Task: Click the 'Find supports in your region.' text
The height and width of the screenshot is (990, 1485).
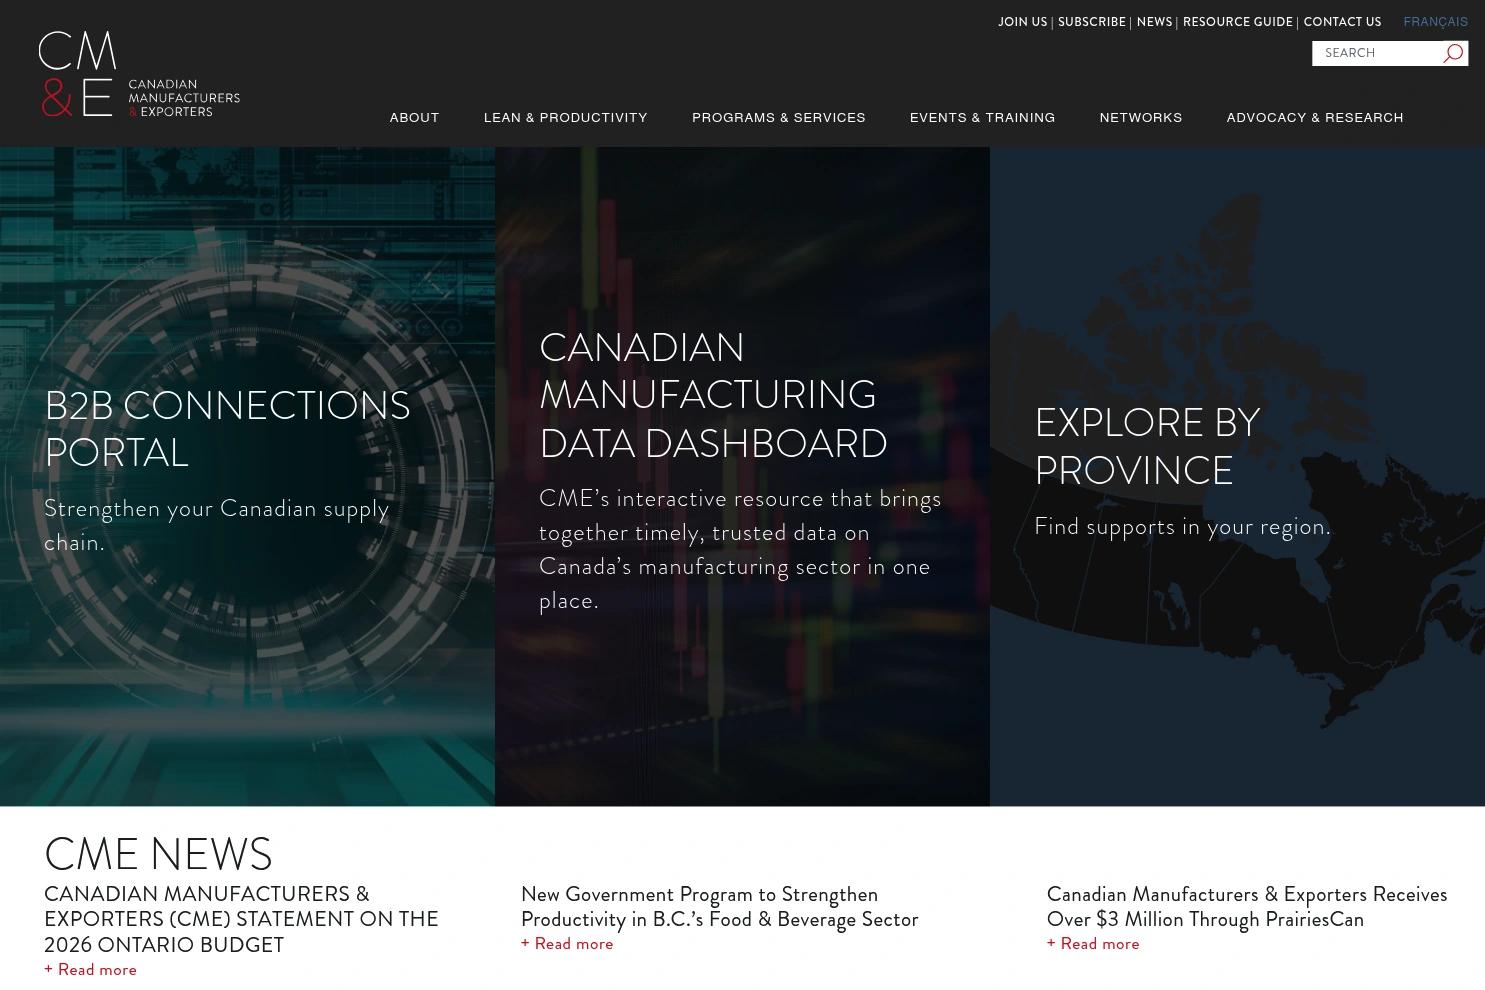Action: (x=1182, y=526)
